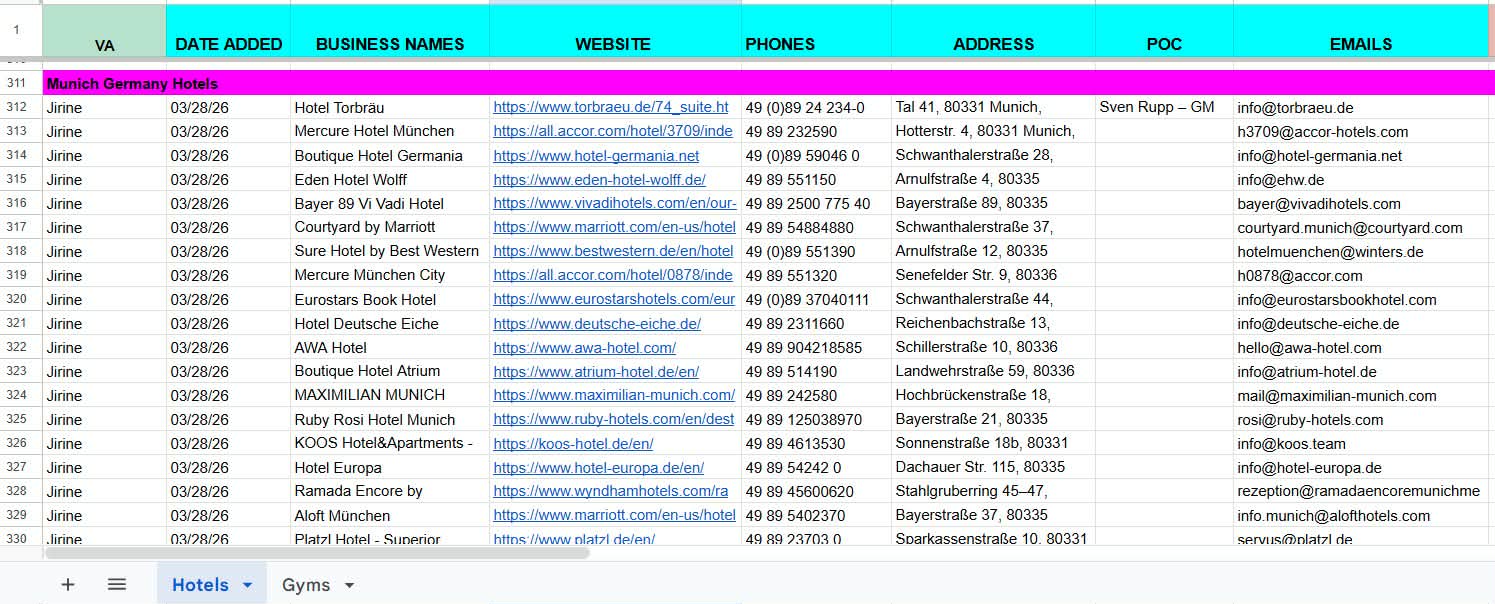
Task: Switch to the Gyms sheet tab
Action: pyautogui.click(x=306, y=585)
